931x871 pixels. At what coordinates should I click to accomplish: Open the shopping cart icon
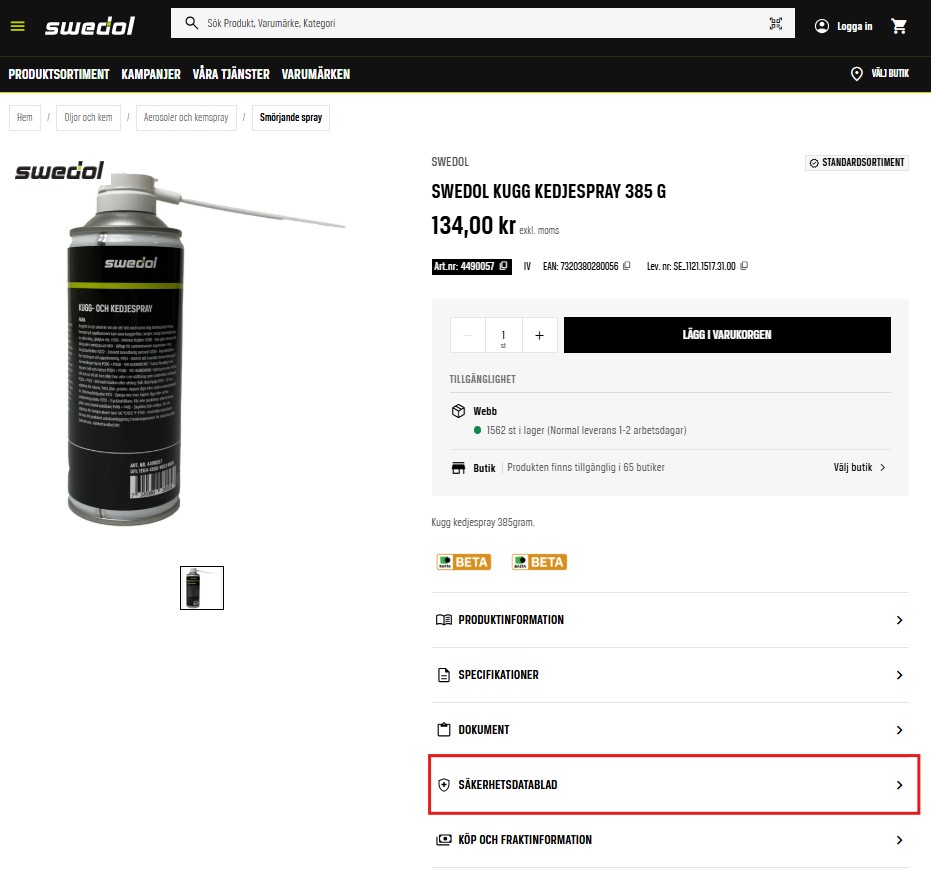[x=899, y=26]
